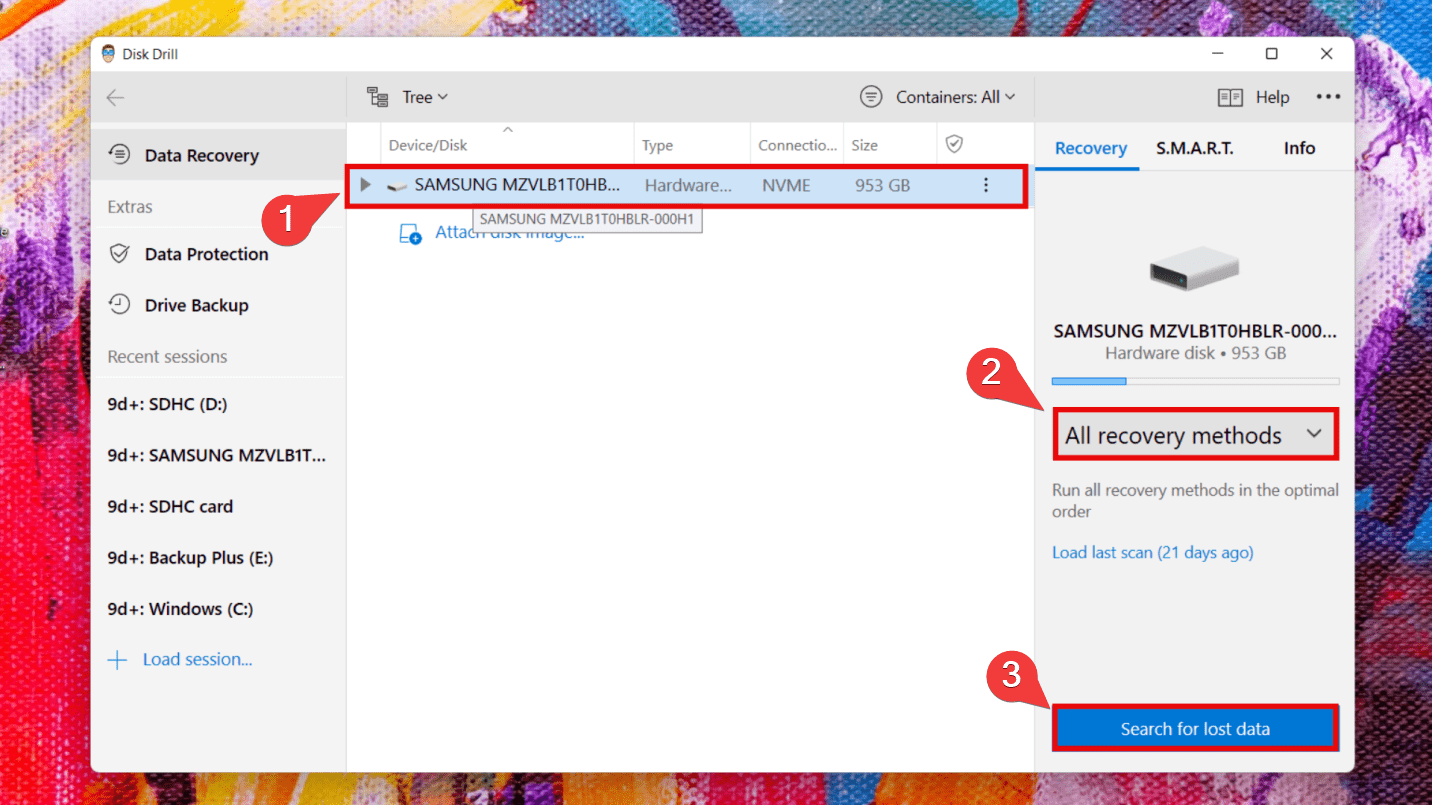Click the Load session link
The image size is (1432, 805).
pos(180,659)
